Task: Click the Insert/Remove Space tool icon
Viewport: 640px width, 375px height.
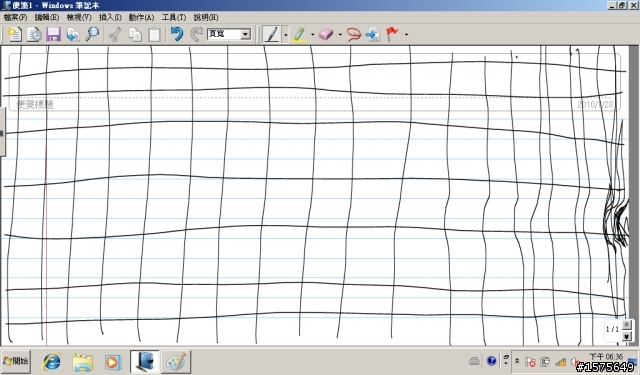Action: point(373,34)
